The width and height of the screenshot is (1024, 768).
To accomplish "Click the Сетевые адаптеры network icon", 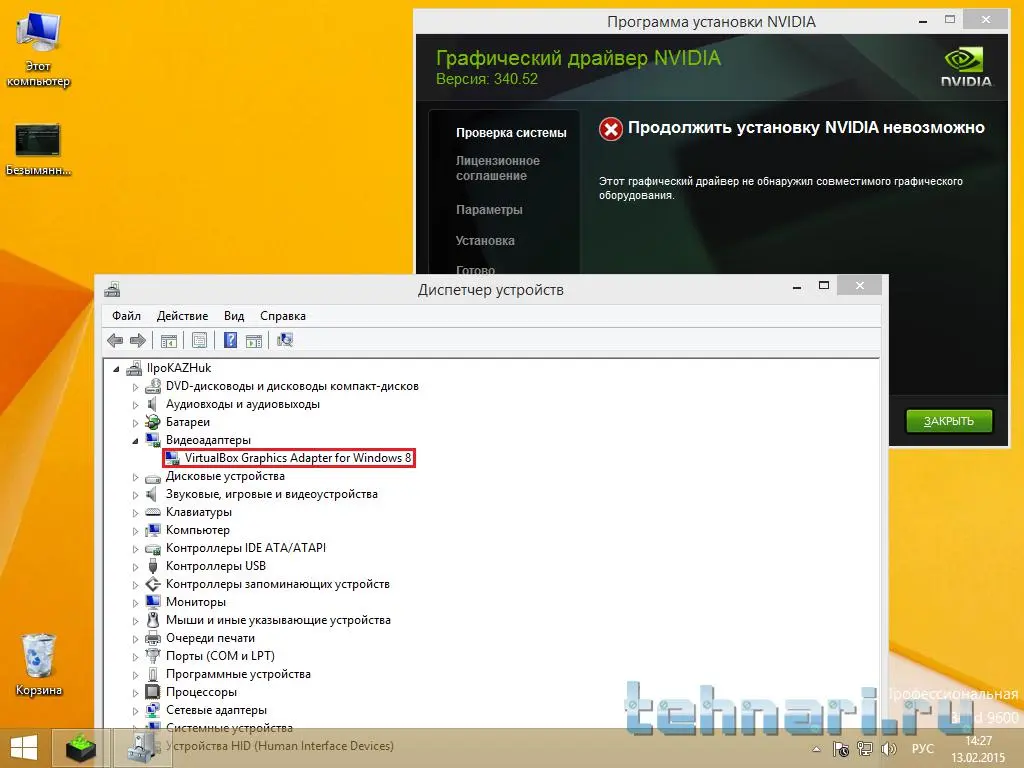I will [153, 710].
